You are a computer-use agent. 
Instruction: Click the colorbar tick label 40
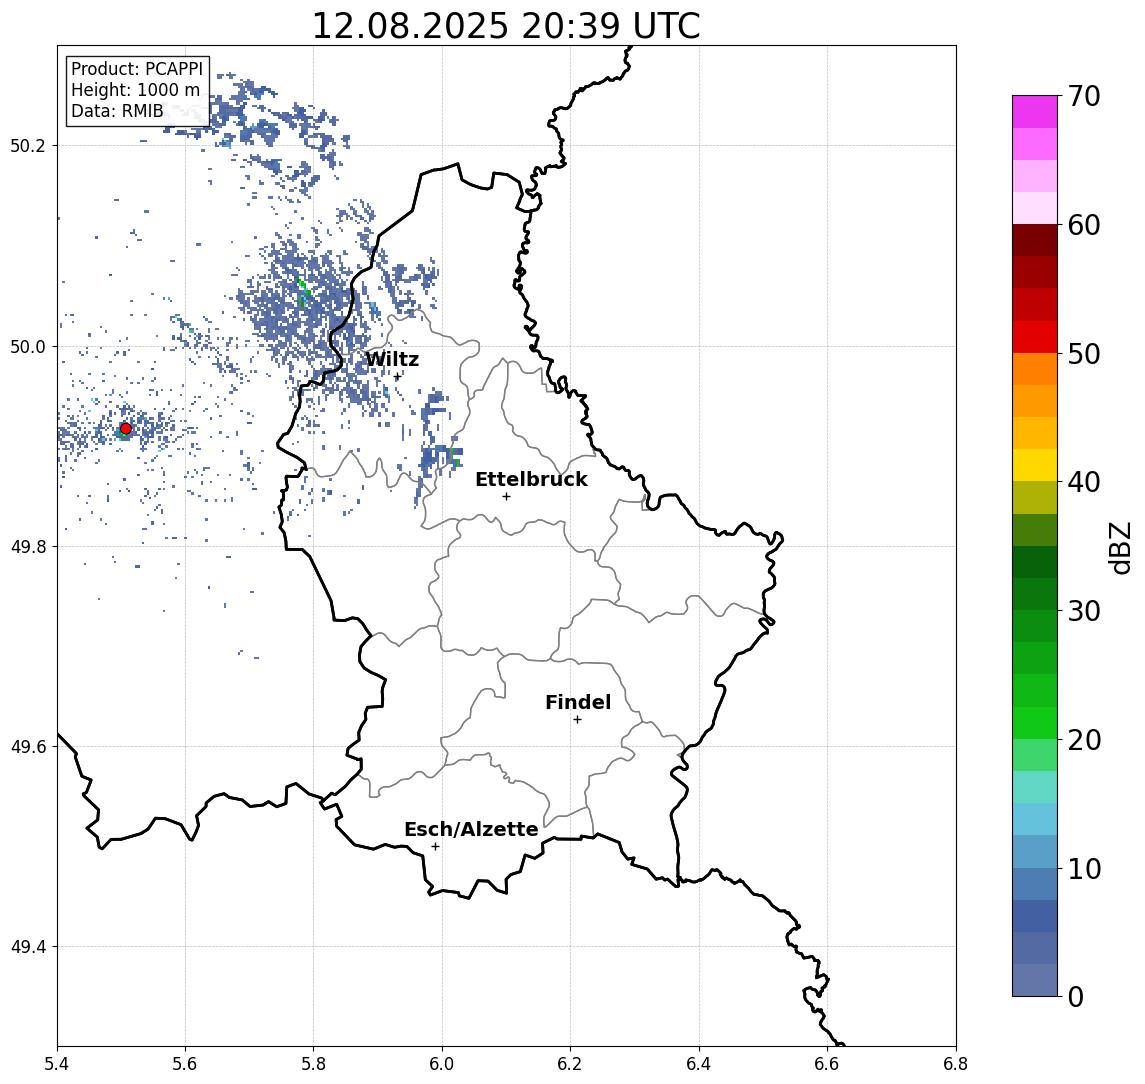[1083, 482]
